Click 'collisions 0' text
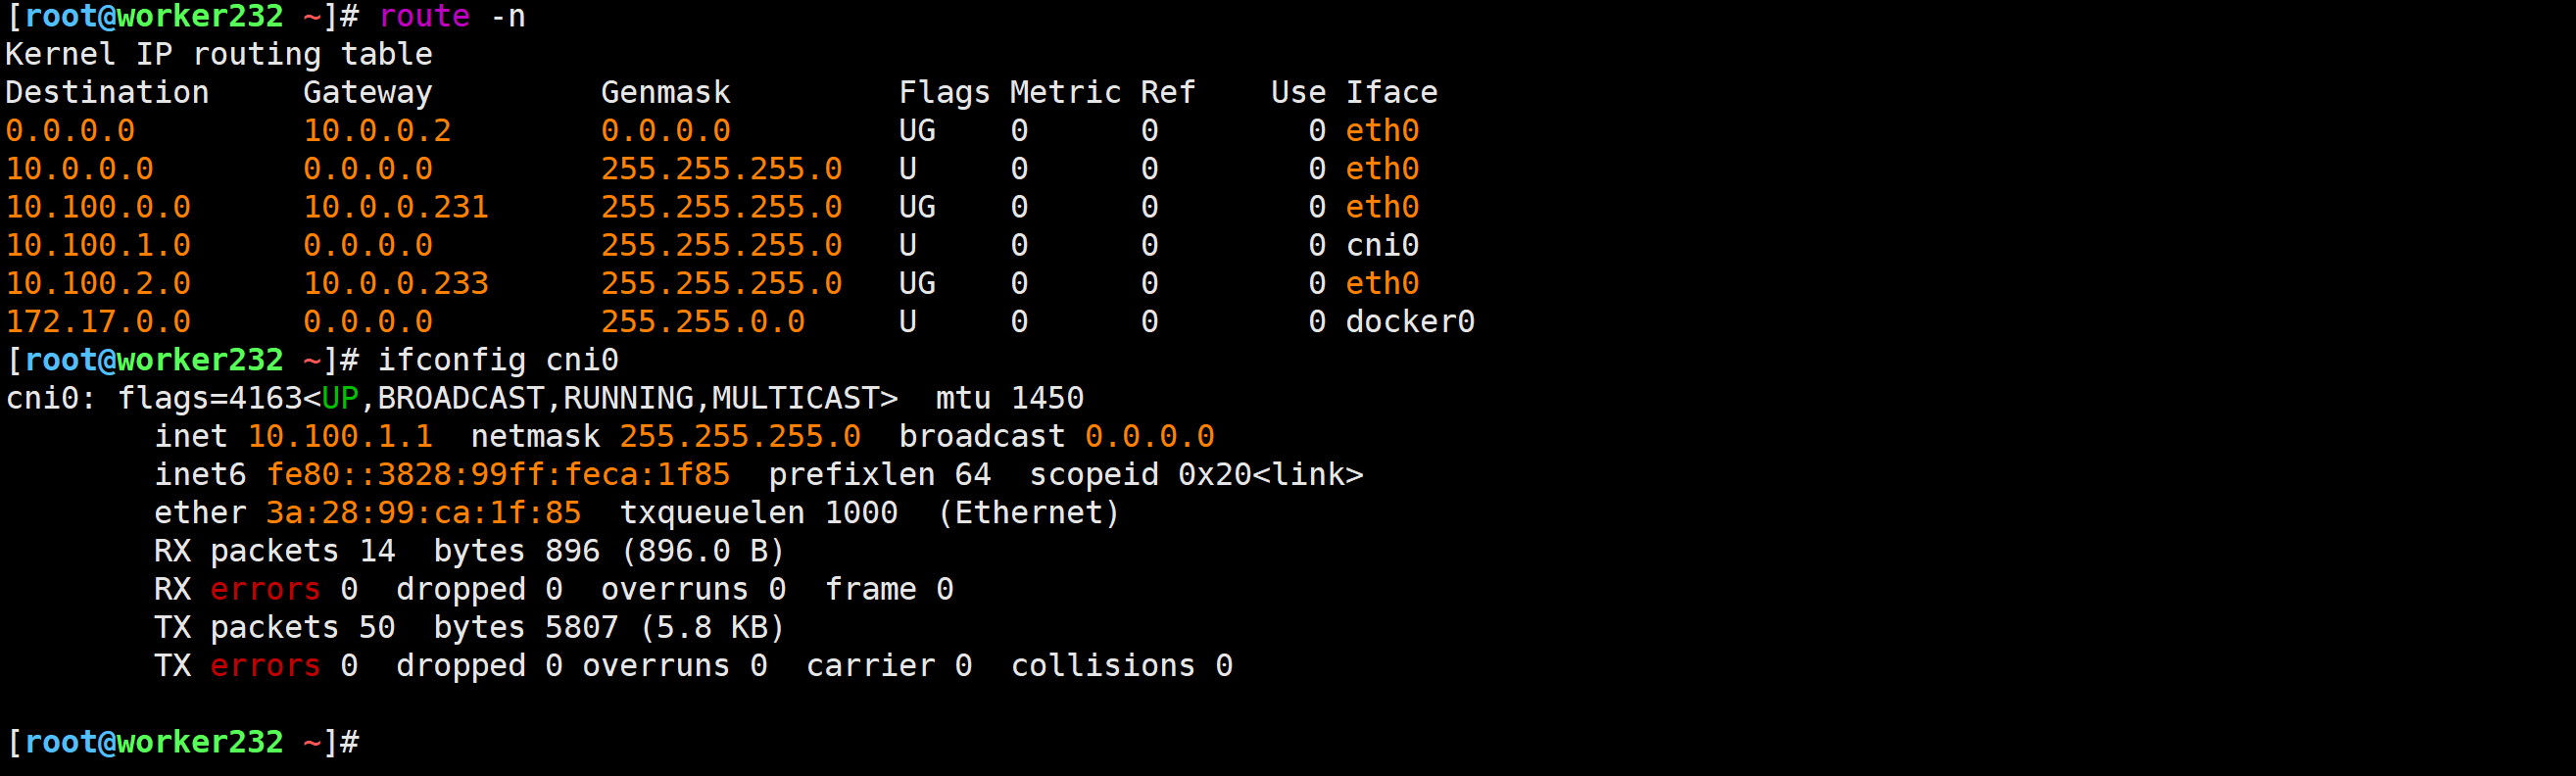 tap(1122, 665)
